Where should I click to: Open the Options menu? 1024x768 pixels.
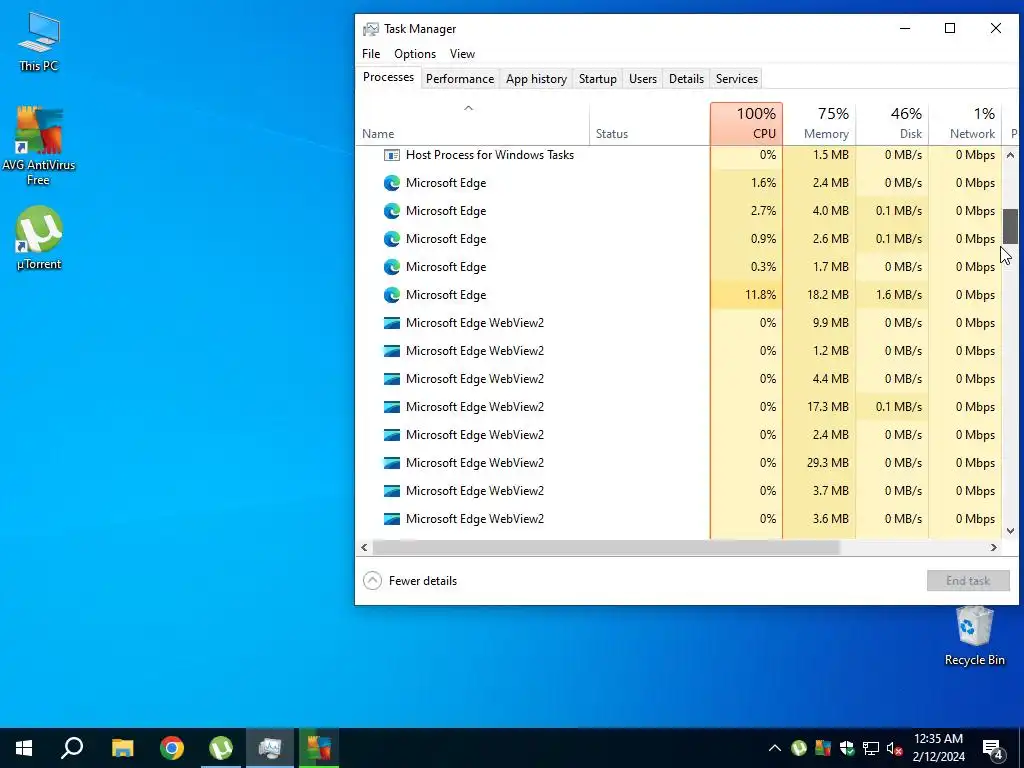415,54
